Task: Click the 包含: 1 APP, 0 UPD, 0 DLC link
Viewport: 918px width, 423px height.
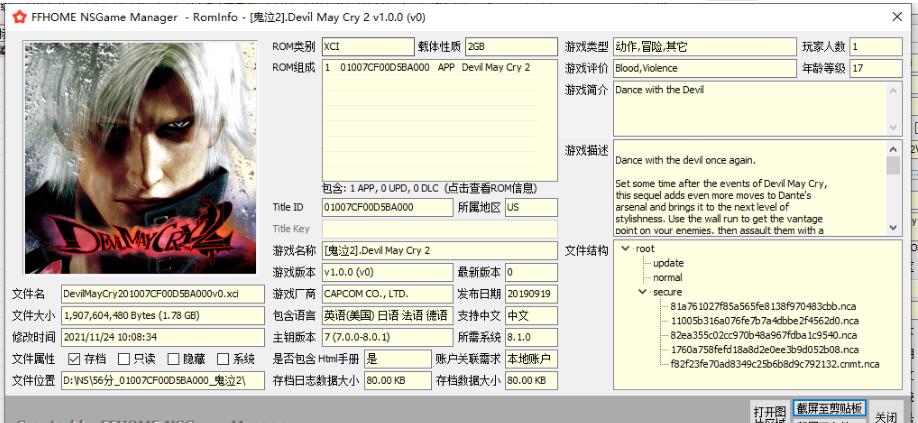Action: 429,188
